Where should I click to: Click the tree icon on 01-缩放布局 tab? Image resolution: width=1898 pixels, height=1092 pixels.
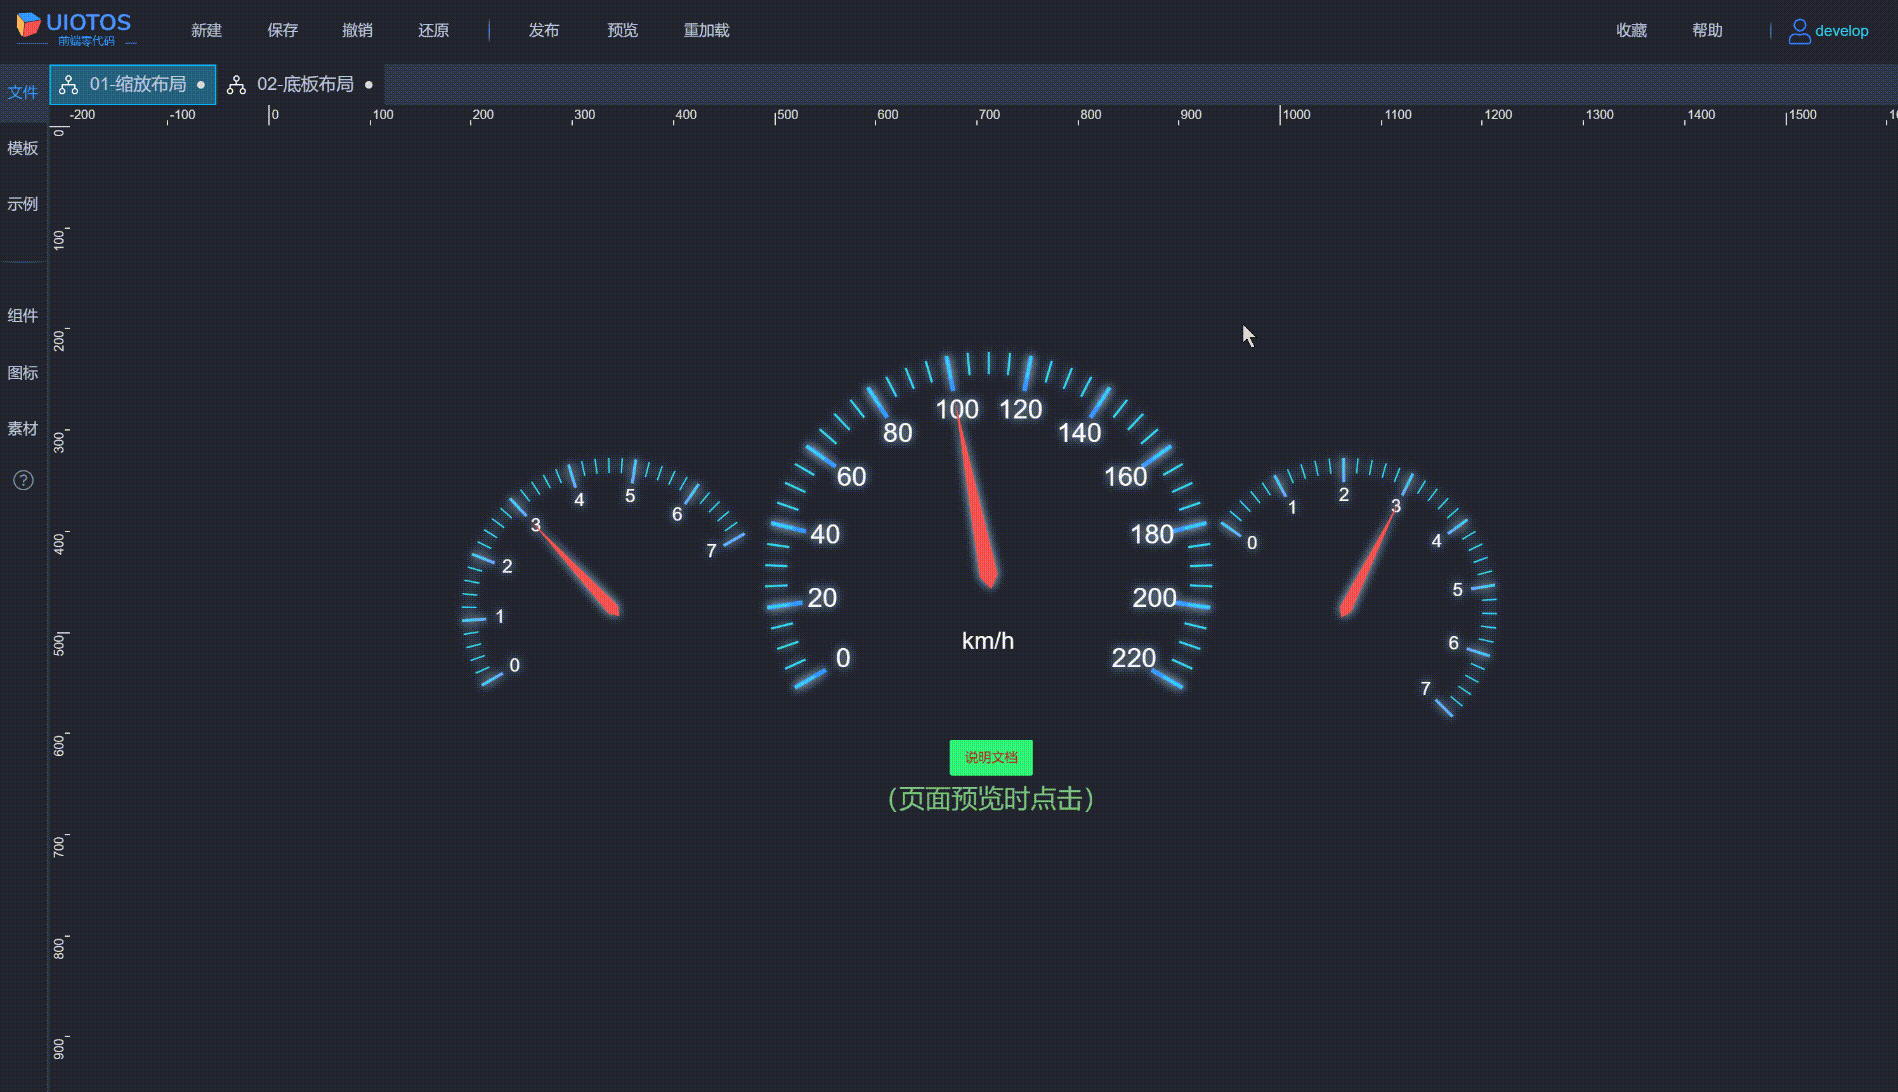tap(68, 85)
